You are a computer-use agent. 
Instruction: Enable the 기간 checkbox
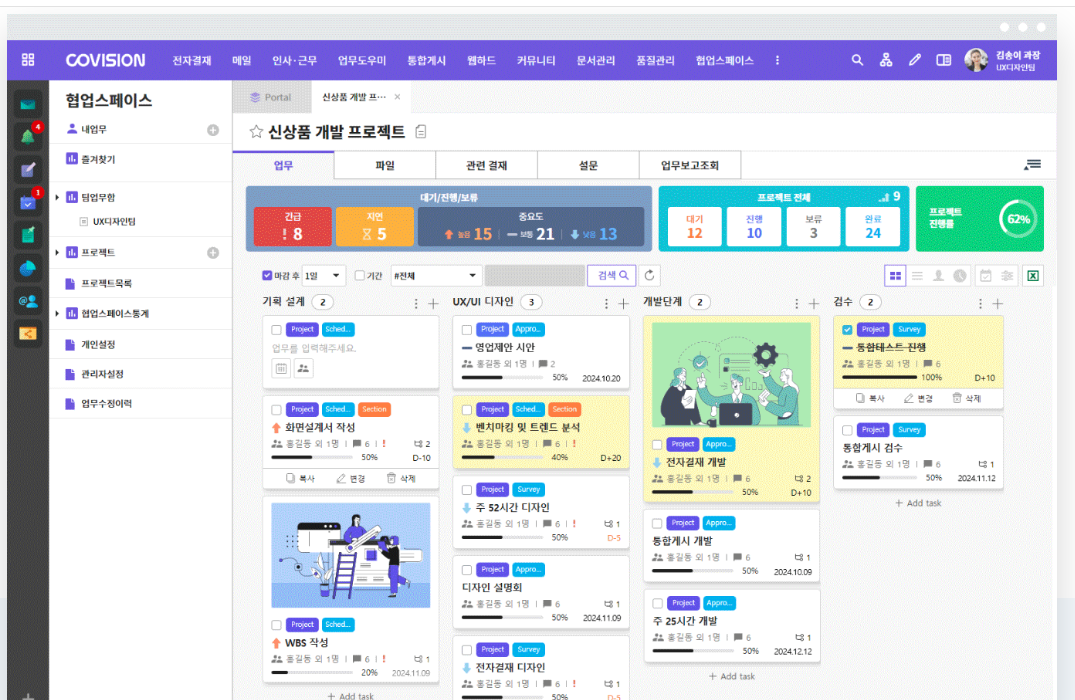360,275
